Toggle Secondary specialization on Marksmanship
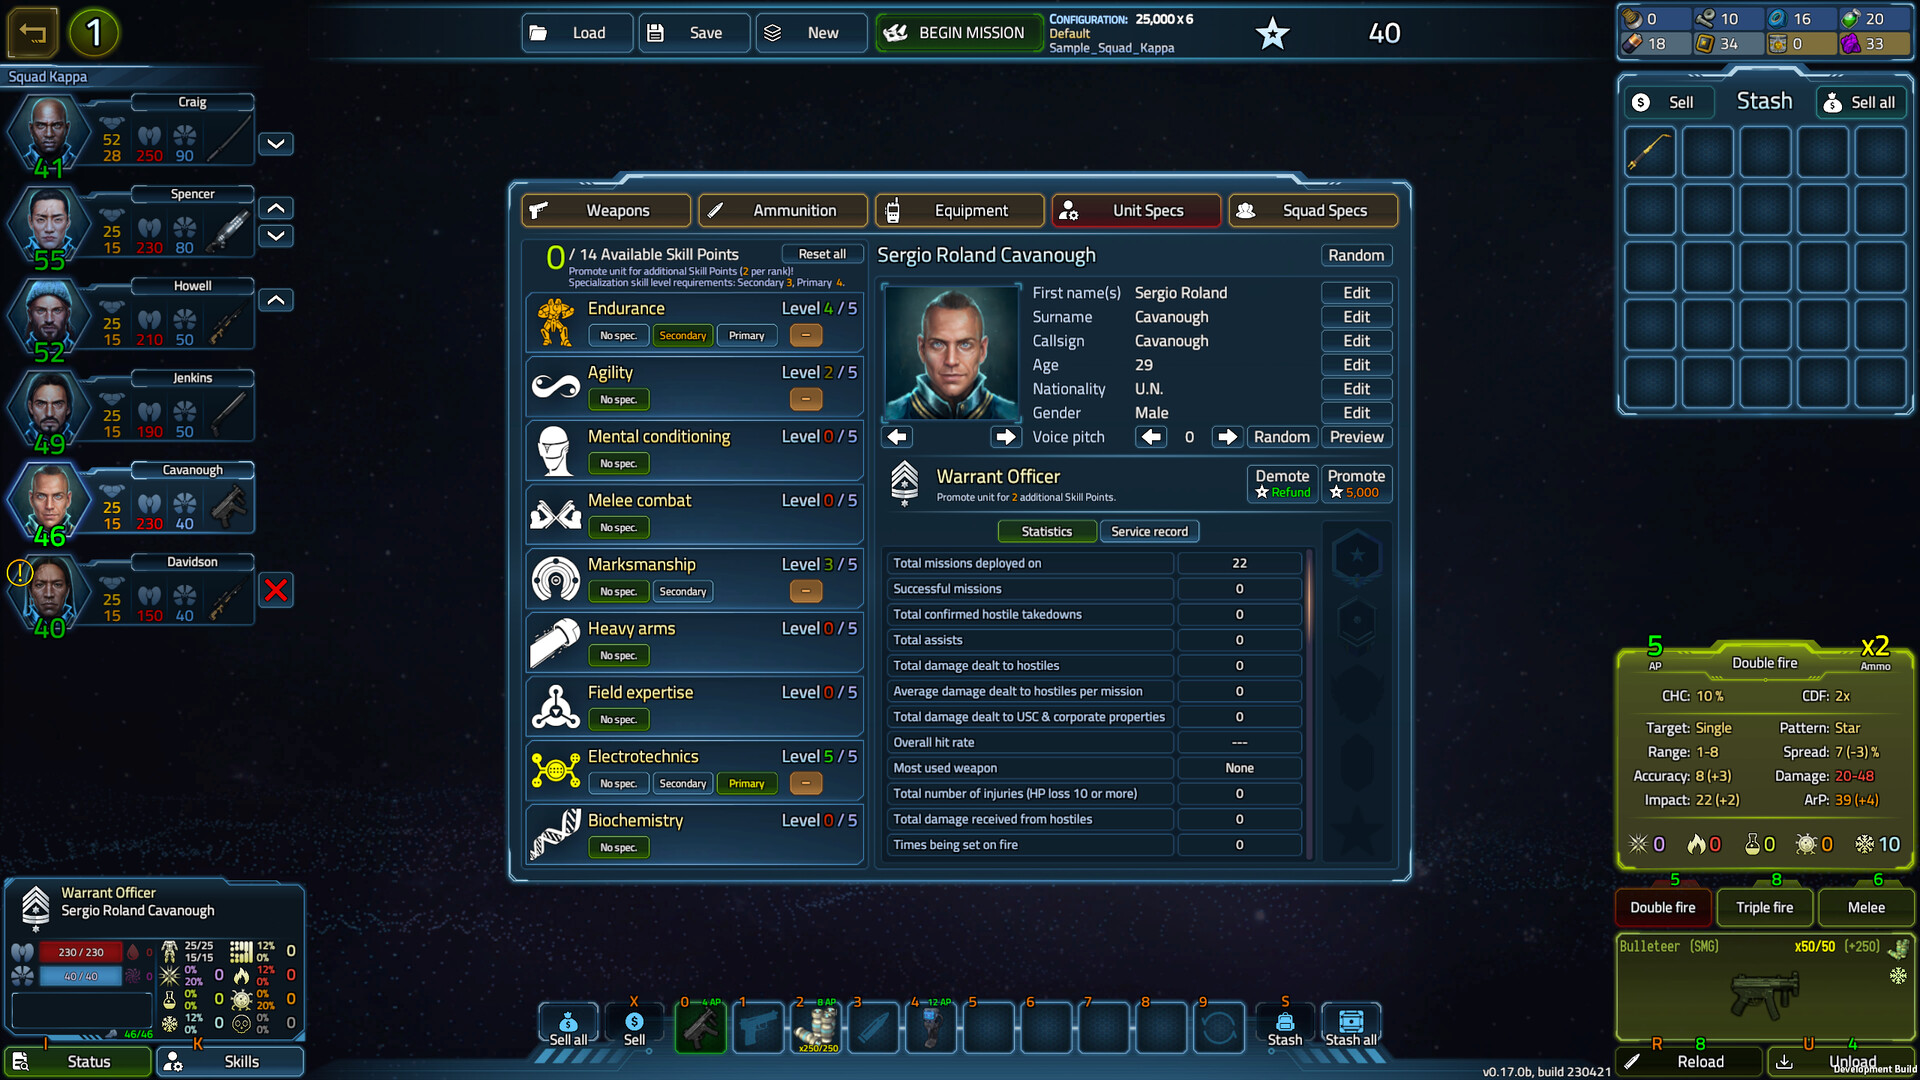 (x=682, y=591)
